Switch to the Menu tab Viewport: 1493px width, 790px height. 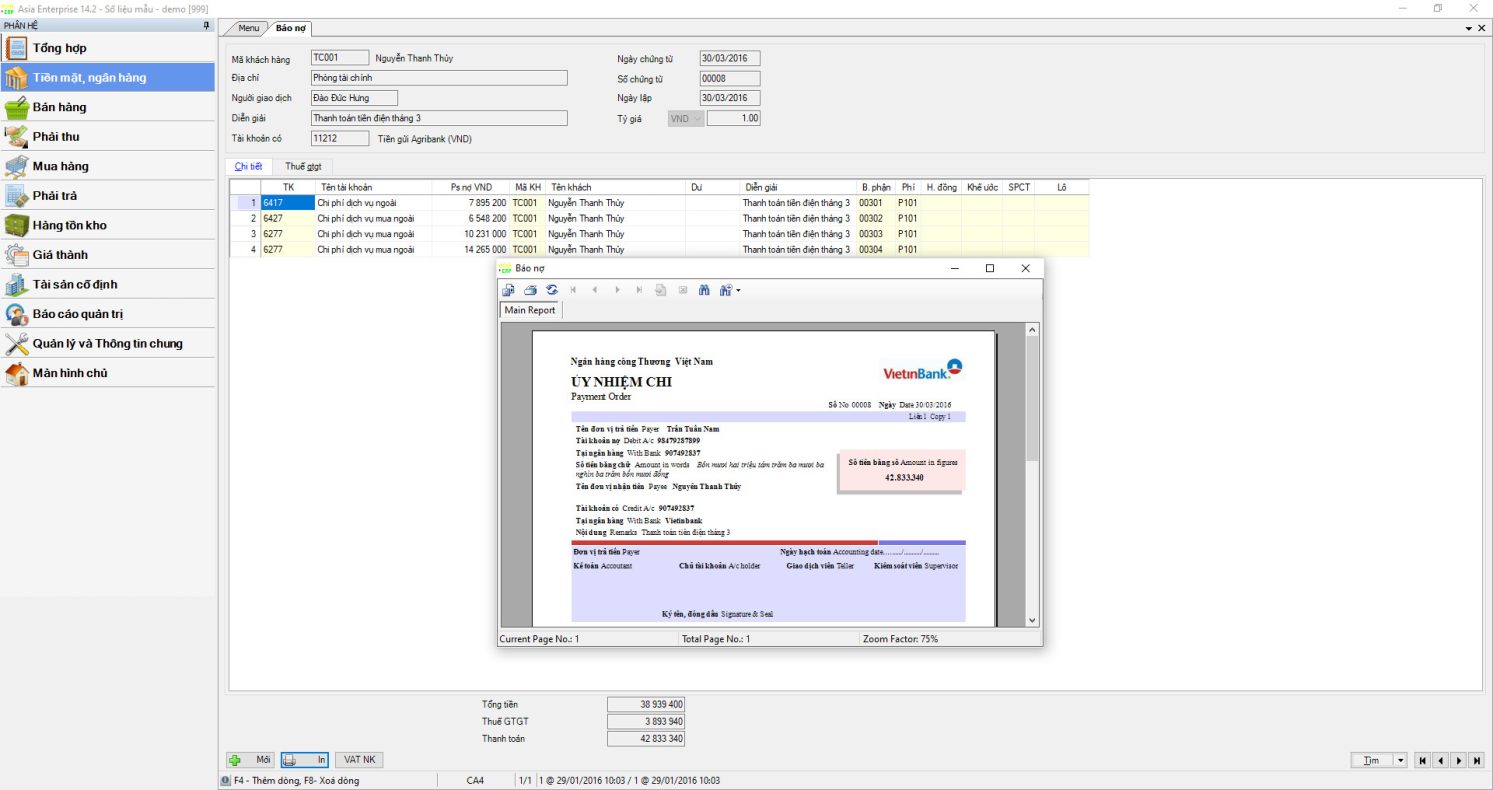point(247,28)
